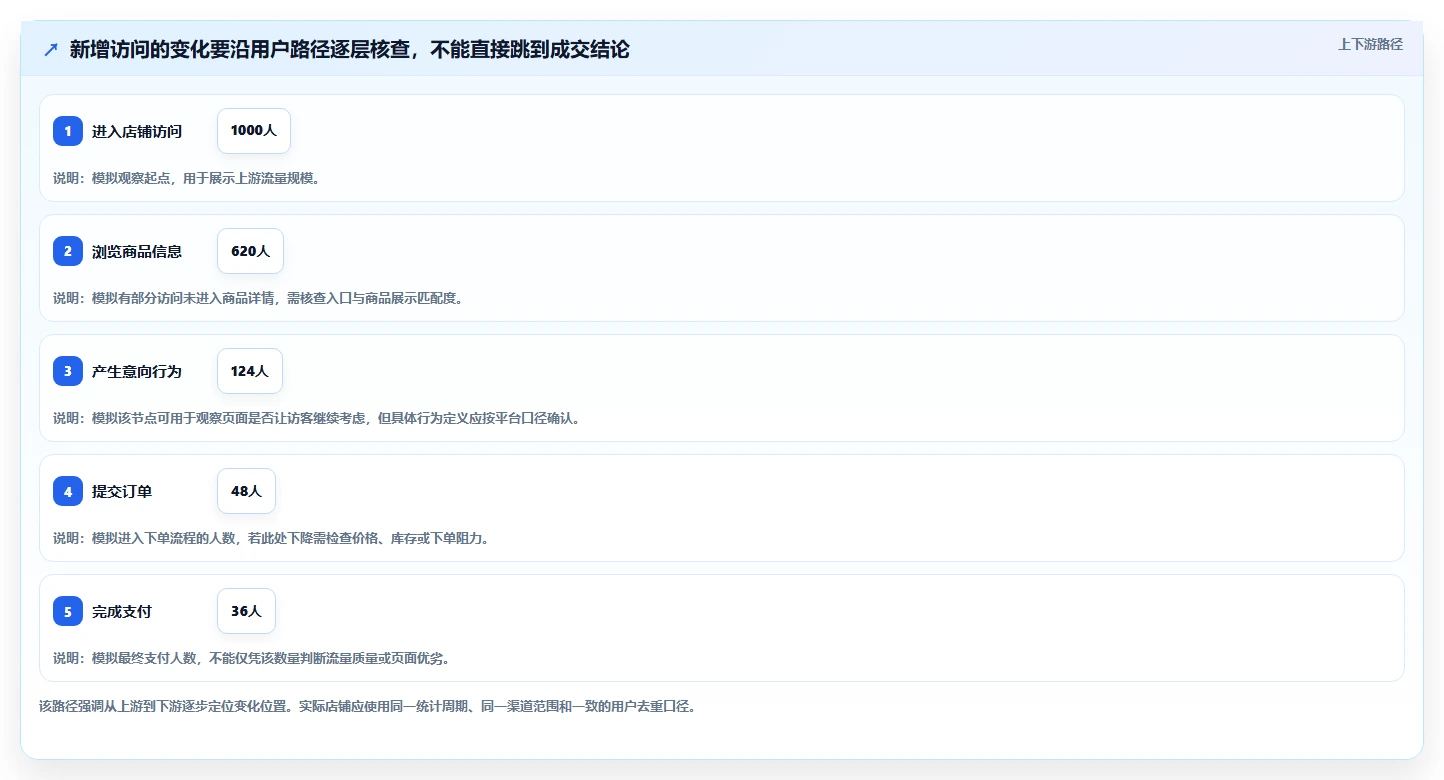Select the 进入店铺访问 step label
Viewport: 1444px width, 780px height.
(x=137, y=131)
